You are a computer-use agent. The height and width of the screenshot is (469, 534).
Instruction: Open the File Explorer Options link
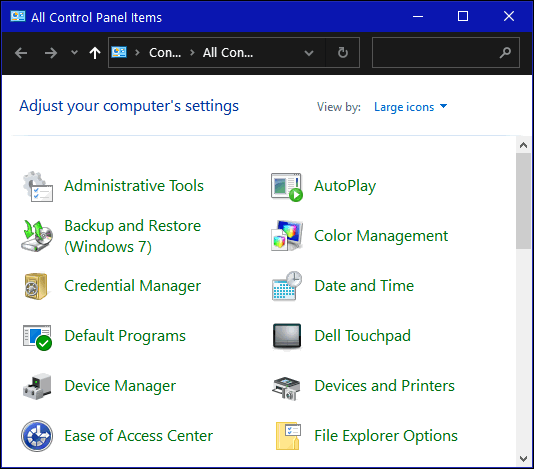point(386,436)
